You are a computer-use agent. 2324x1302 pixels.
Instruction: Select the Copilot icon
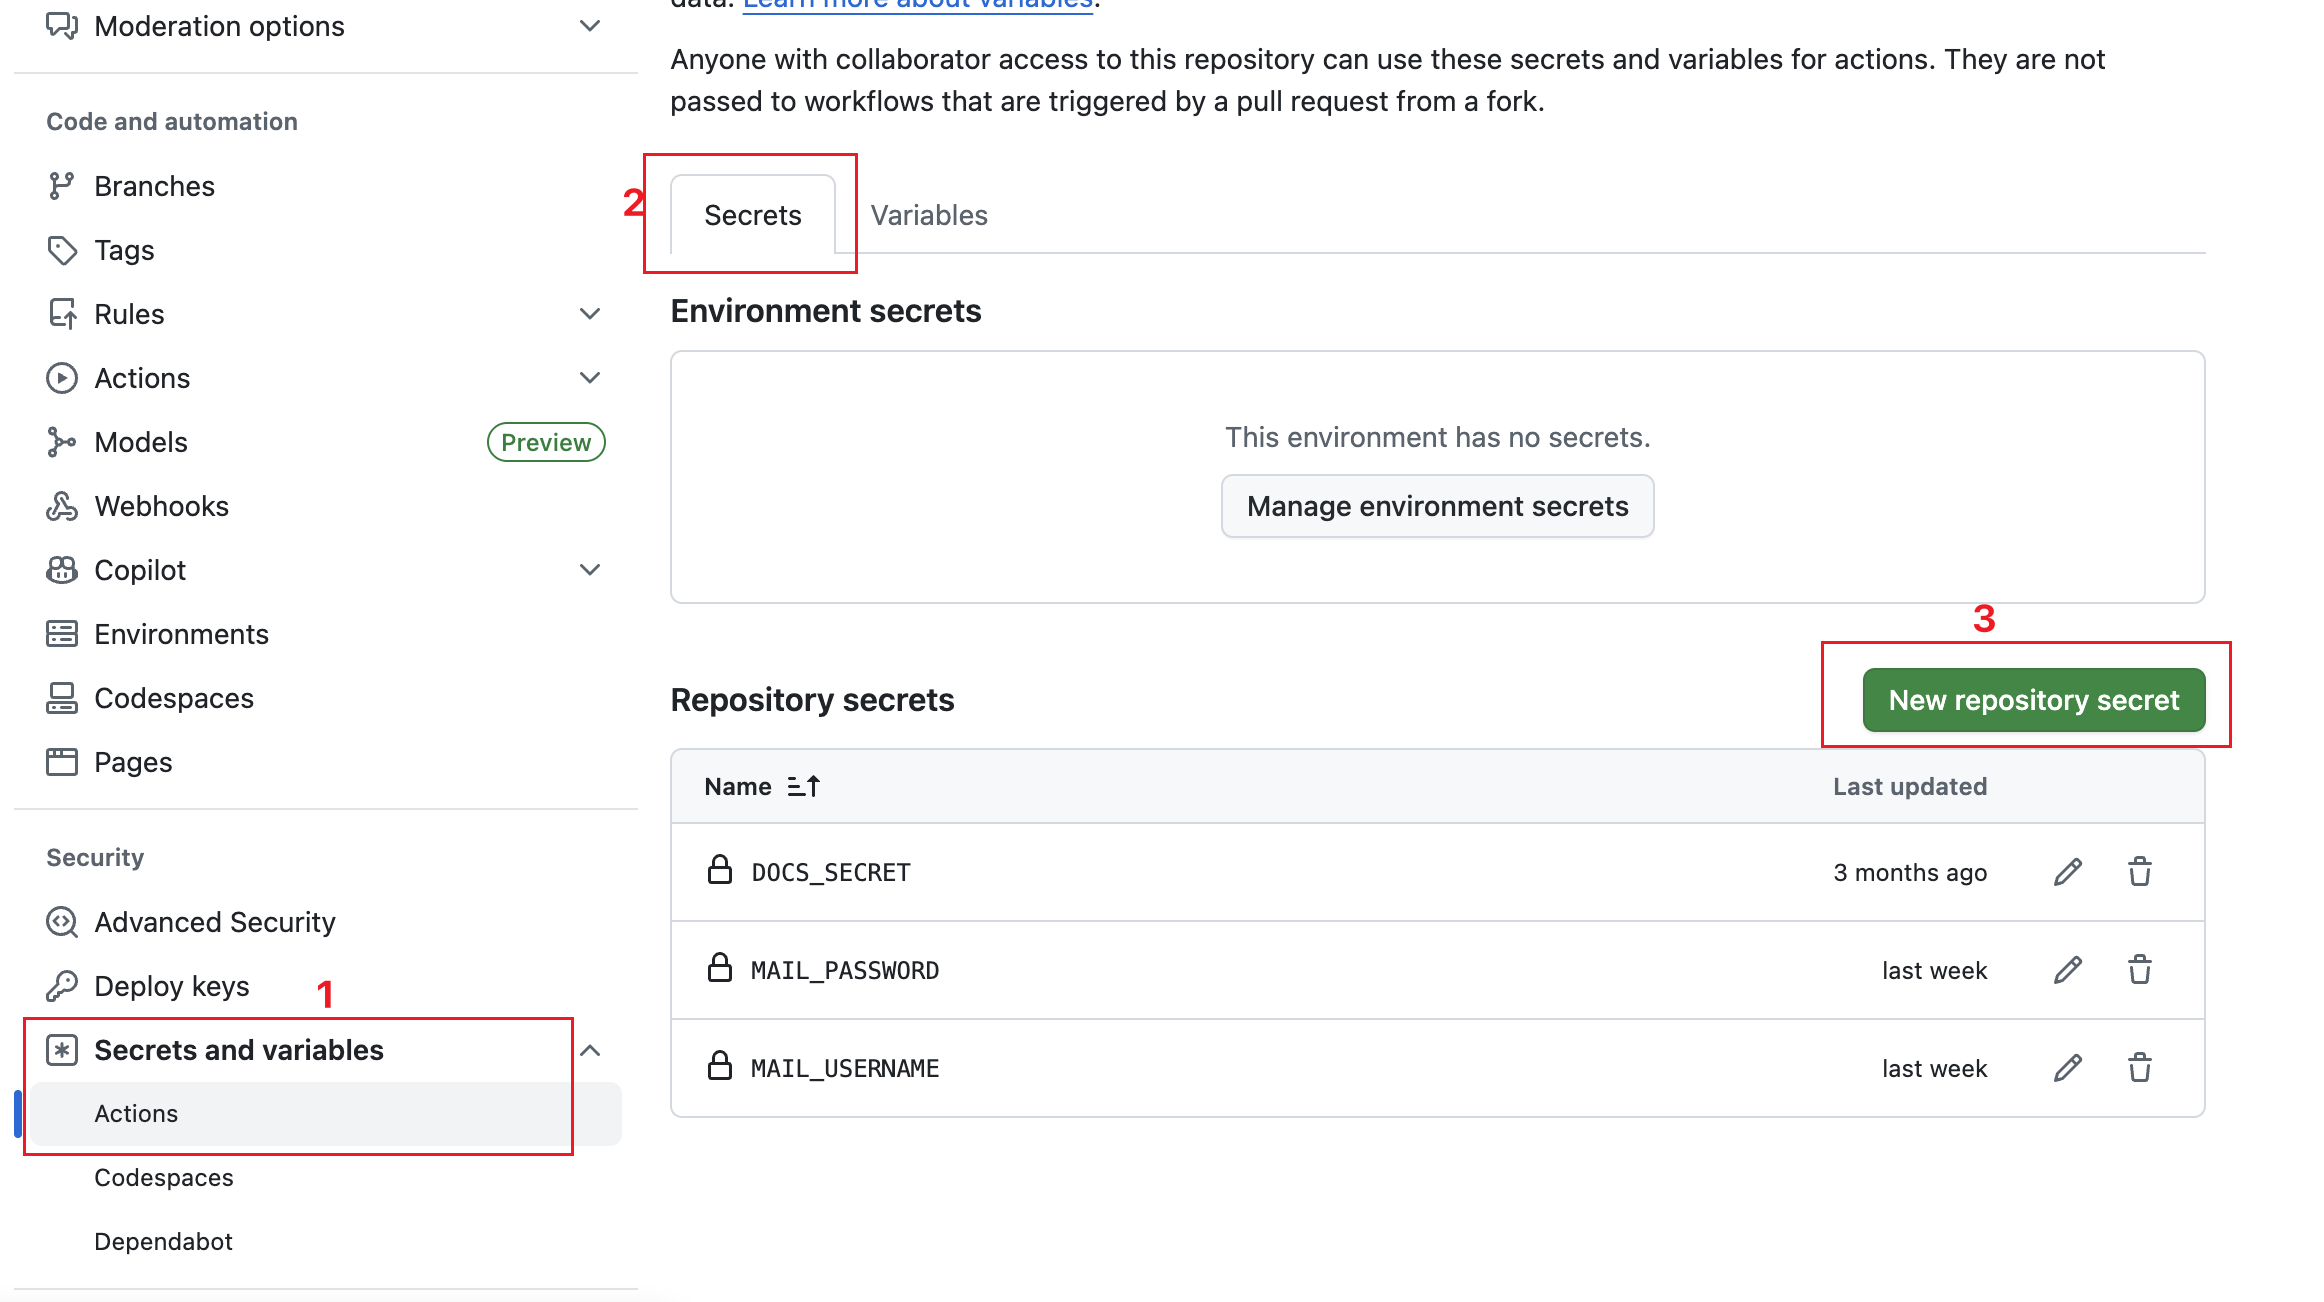pos(62,569)
